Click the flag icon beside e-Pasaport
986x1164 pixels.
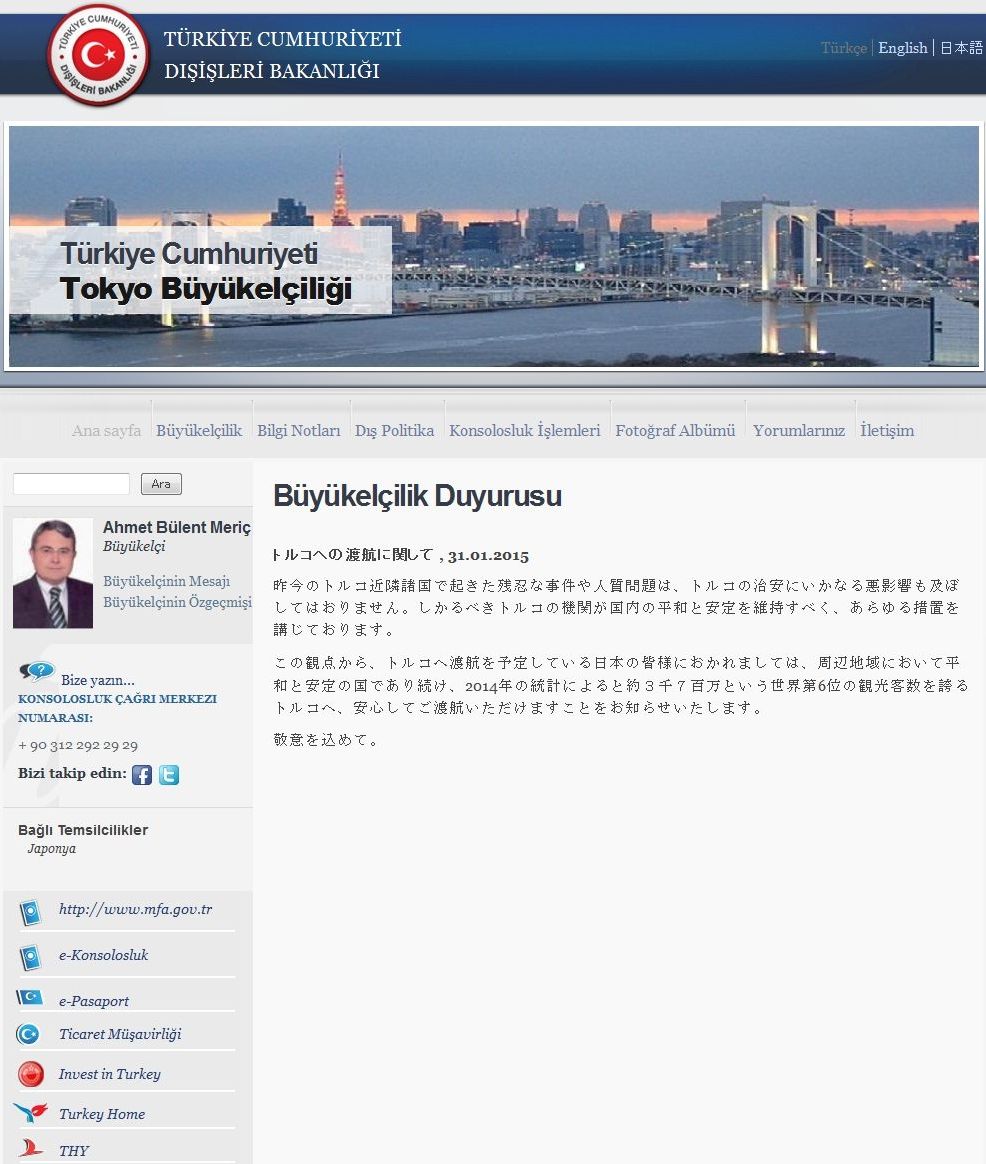pyautogui.click(x=29, y=997)
